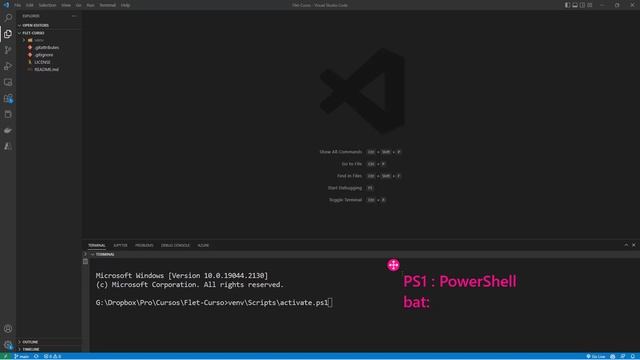Image resolution: width=640 pixels, height=360 pixels.
Task: Open the Extensions view
Action: pyautogui.click(x=8, y=98)
